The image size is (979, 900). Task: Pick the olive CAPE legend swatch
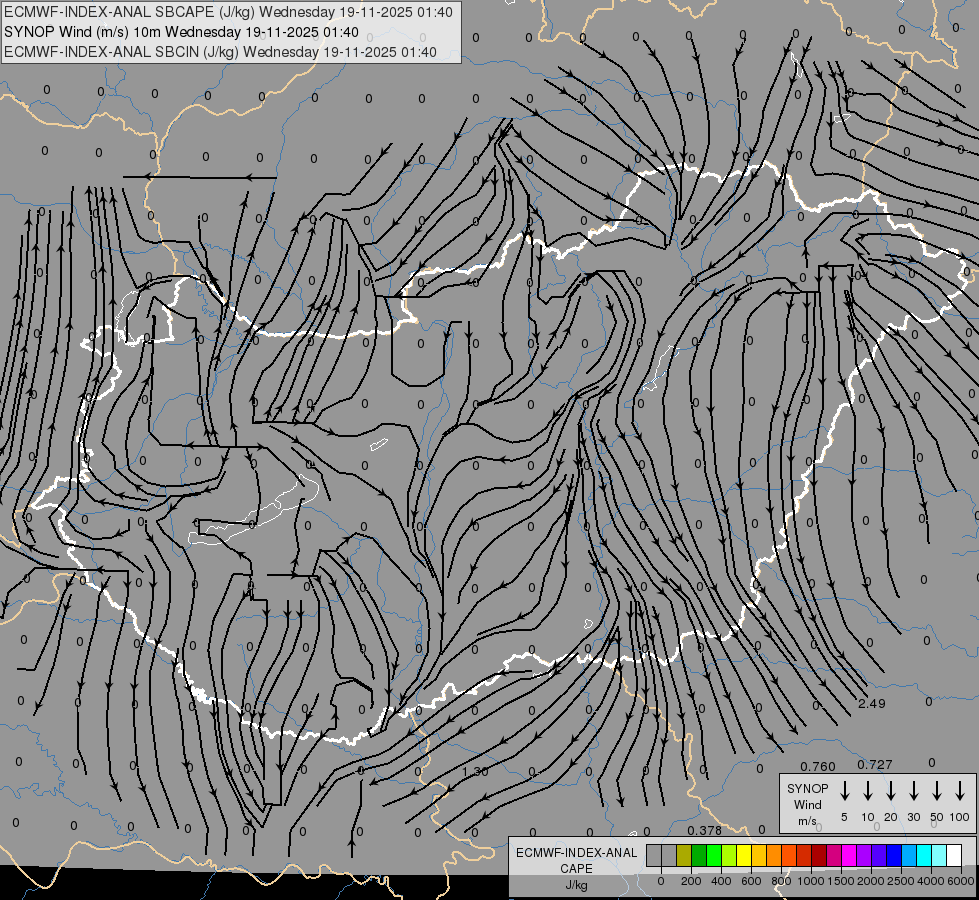(x=684, y=855)
